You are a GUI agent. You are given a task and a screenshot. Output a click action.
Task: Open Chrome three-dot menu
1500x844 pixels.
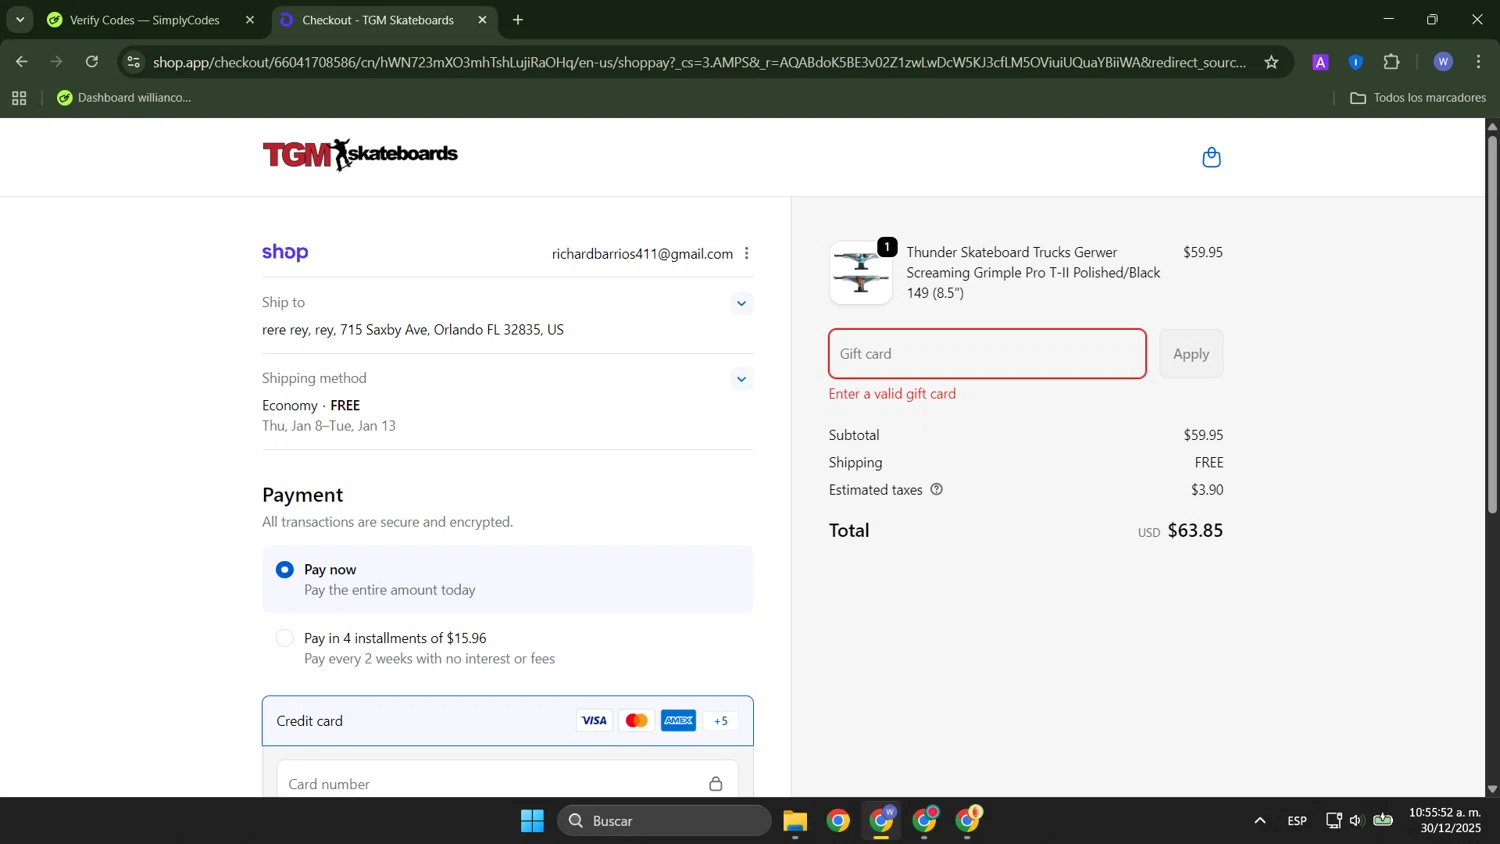click(1479, 62)
